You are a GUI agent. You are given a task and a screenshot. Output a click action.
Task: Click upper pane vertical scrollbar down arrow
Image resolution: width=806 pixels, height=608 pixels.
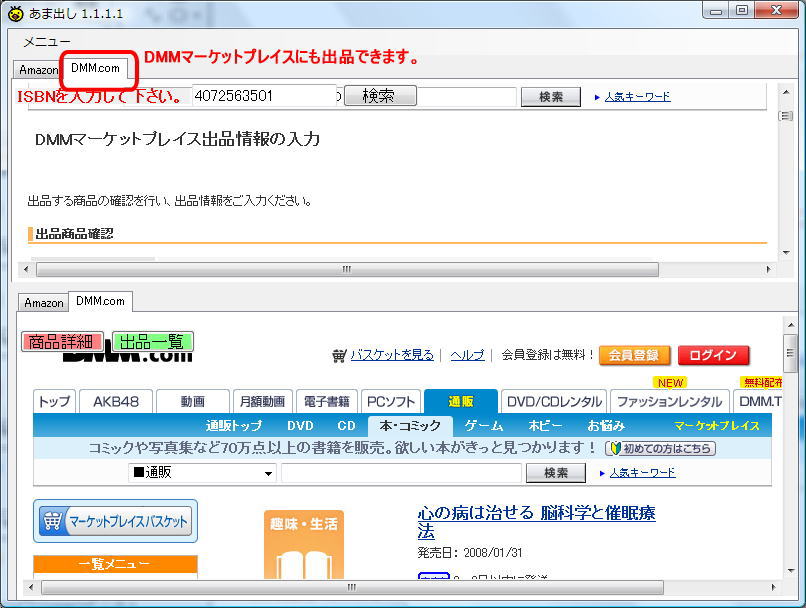coord(786,252)
